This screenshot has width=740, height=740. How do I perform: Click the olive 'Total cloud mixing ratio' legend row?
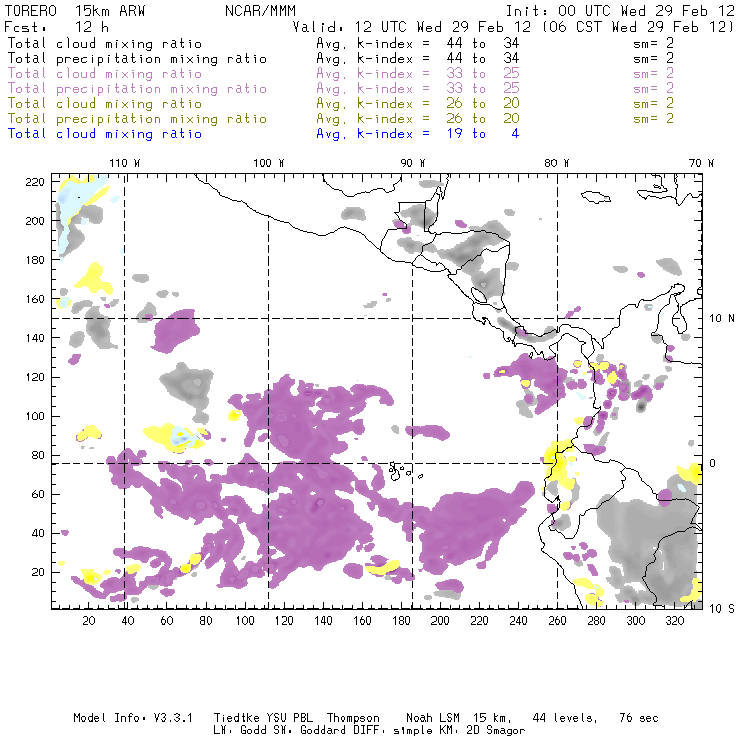point(105,103)
